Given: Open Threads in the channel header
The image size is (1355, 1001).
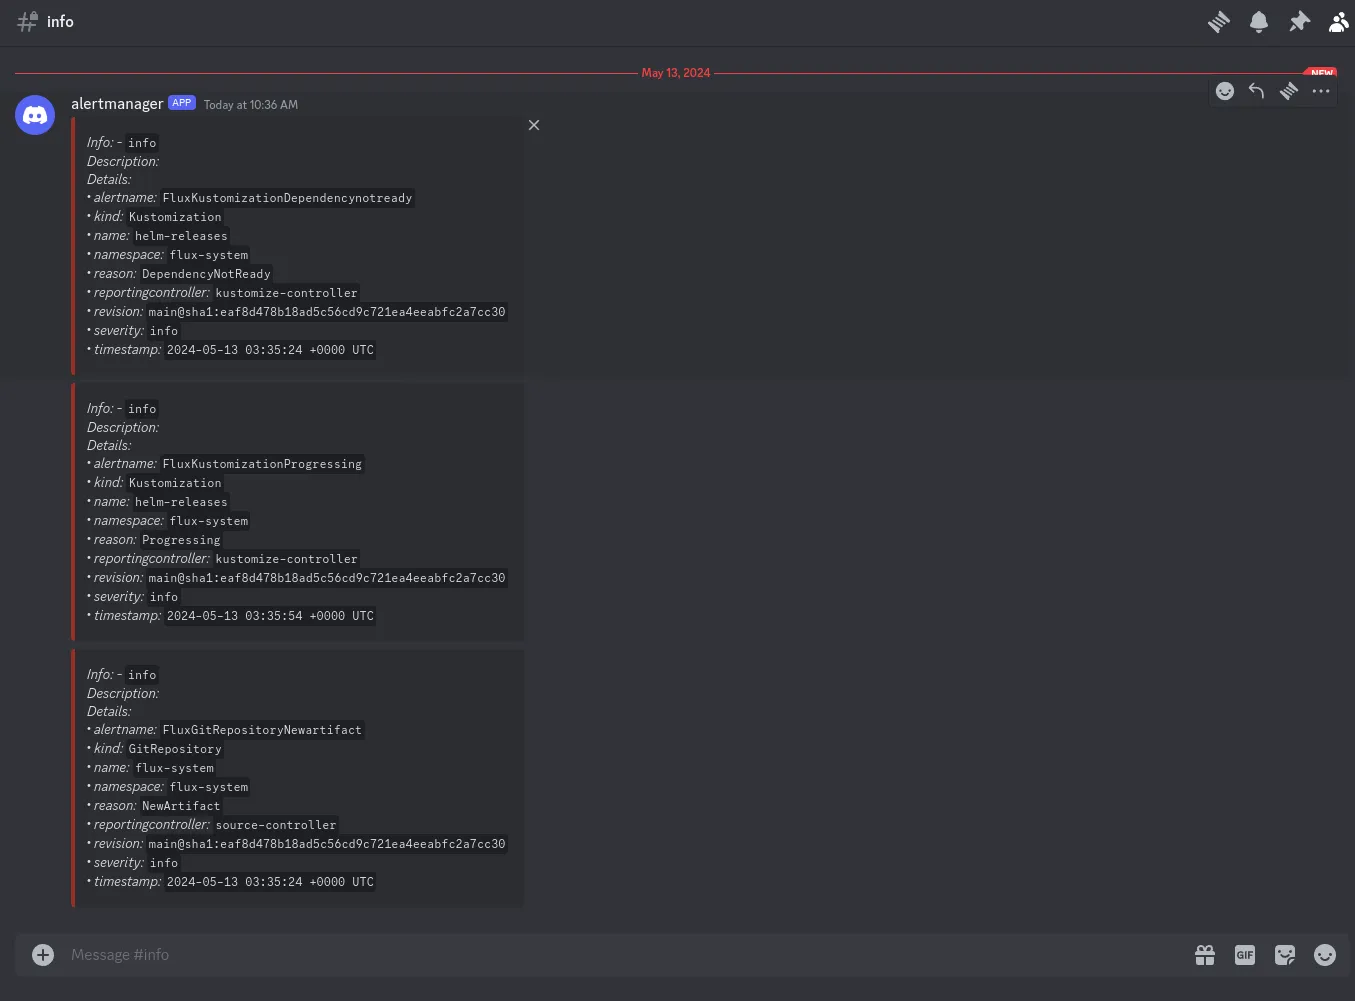Looking at the screenshot, I should click(1218, 22).
